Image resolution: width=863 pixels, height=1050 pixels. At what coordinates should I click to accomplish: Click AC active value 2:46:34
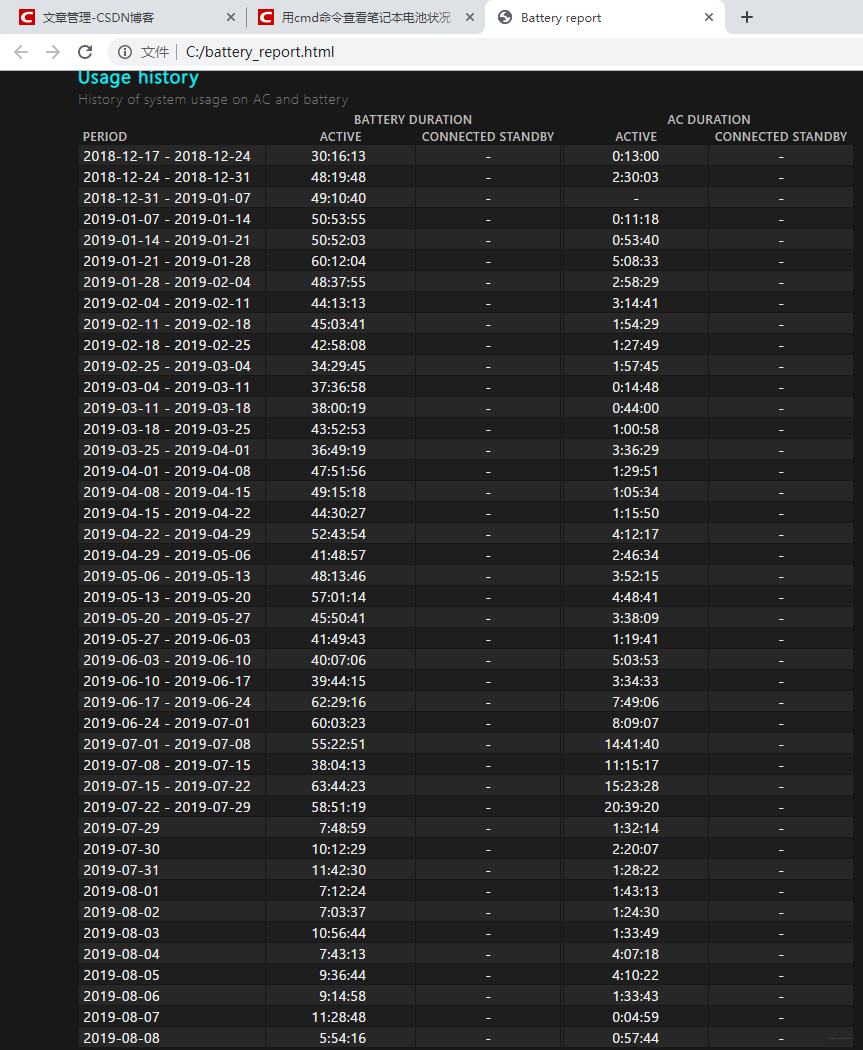(x=635, y=555)
